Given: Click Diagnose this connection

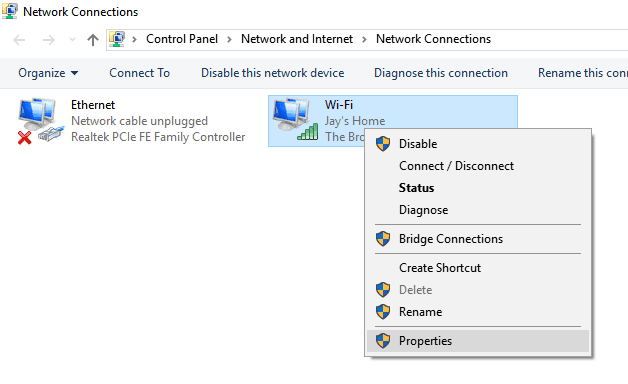Looking at the screenshot, I should [441, 73].
